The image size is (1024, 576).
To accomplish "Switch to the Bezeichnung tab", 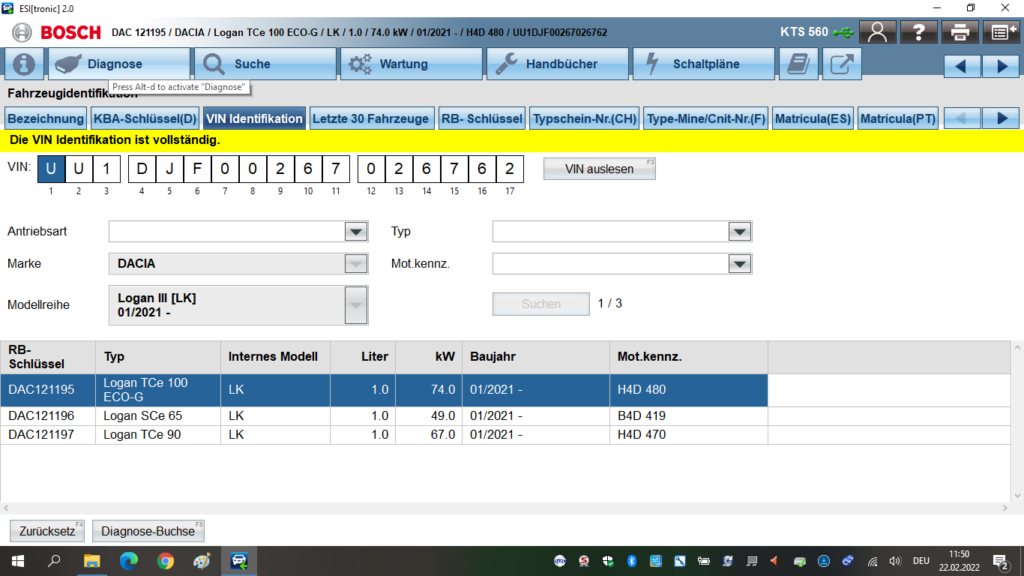I will click(46, 119).
